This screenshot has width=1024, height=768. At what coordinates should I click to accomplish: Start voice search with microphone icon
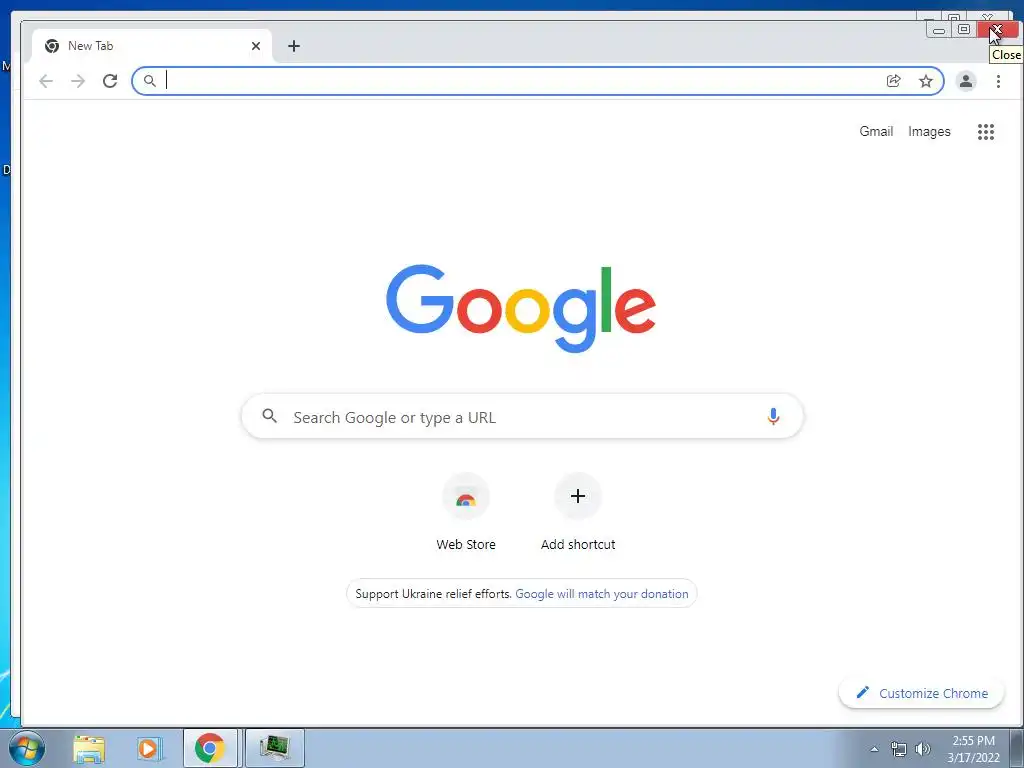[773, 416]
